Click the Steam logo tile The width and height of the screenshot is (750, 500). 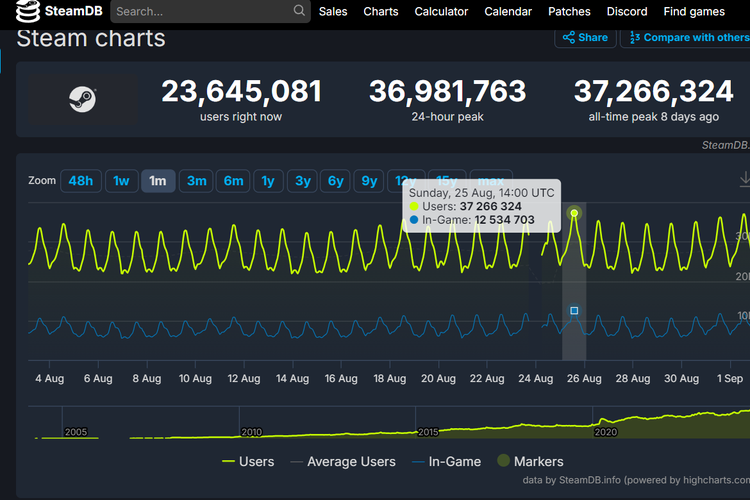(82, 99)
